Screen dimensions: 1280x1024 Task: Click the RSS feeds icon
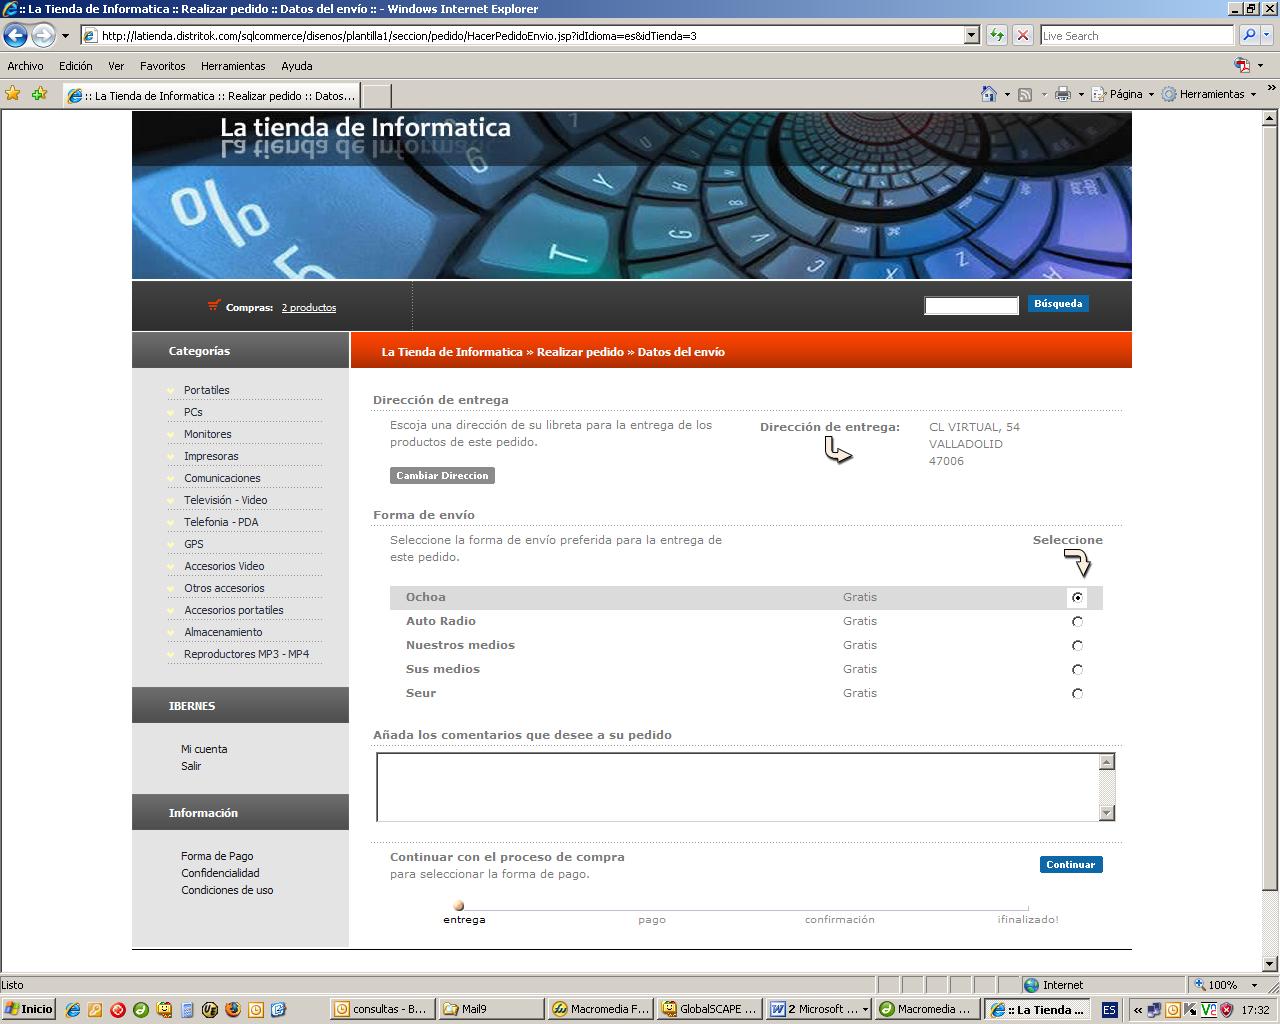click(x=1025, y=94)
